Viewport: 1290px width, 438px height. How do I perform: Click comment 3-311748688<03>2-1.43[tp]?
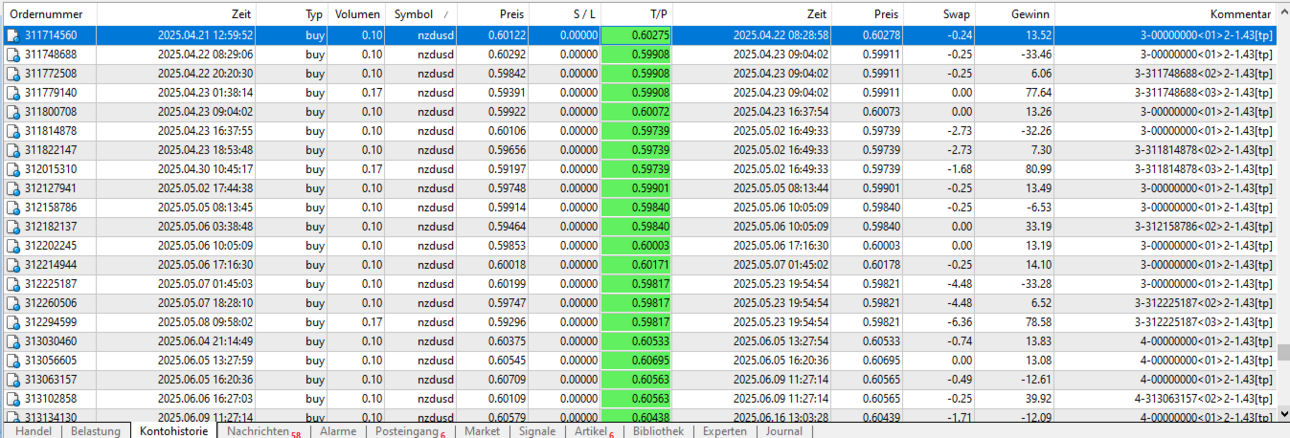coord(1203,92)
